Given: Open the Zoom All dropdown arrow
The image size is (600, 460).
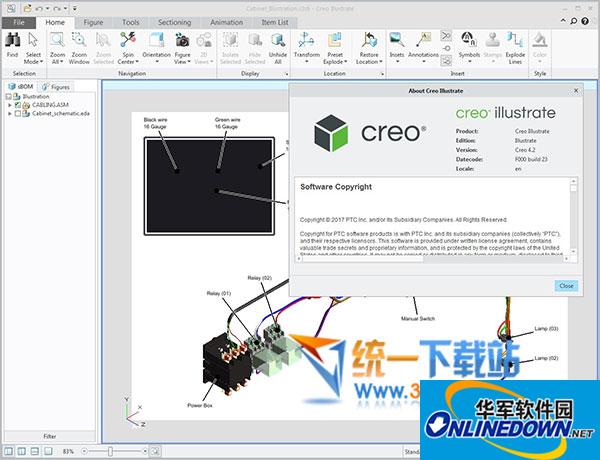Looking at the screenshot, I should [61, 62].
